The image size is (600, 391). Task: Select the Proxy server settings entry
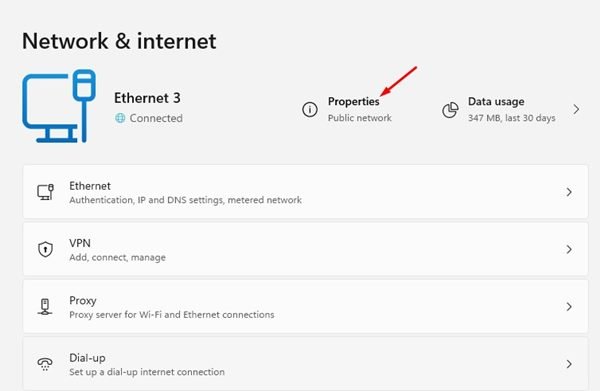coord(305,306)
